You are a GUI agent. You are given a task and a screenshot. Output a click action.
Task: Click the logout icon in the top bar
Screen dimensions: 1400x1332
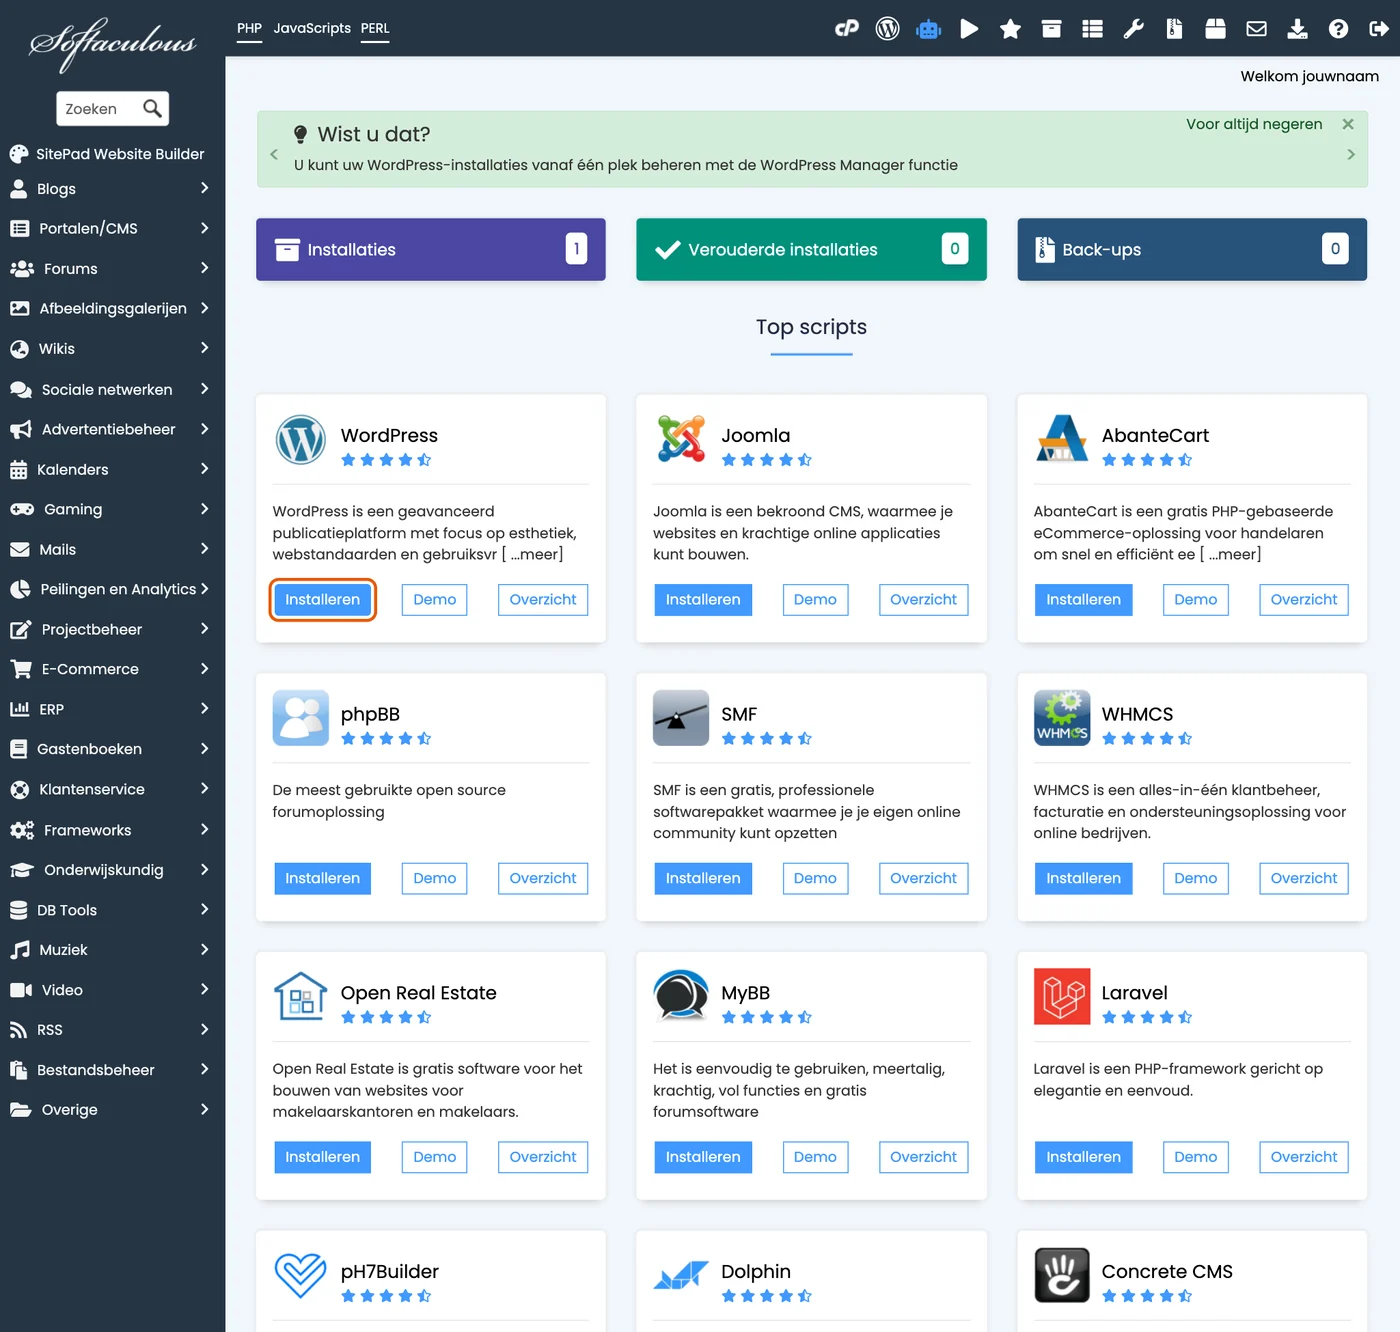point(1379,29)
